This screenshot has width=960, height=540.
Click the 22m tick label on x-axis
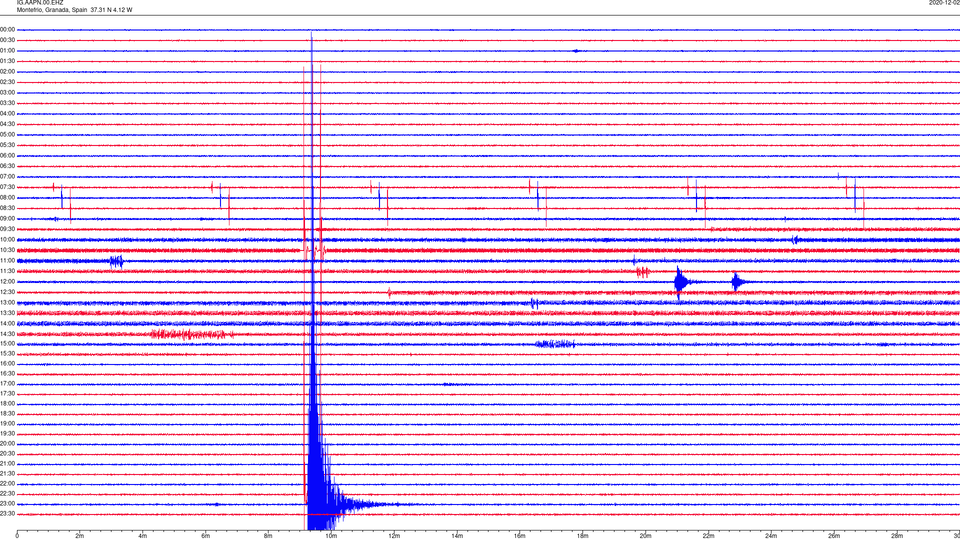708,536
